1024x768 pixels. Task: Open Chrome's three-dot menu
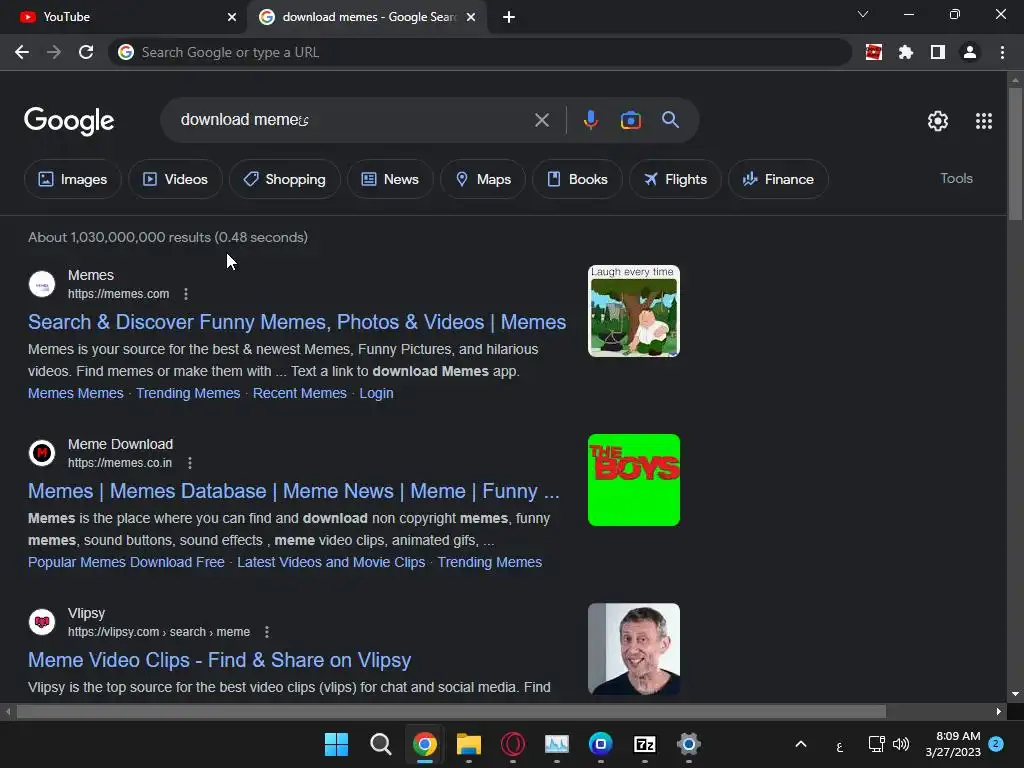[x=1002, y=52]
